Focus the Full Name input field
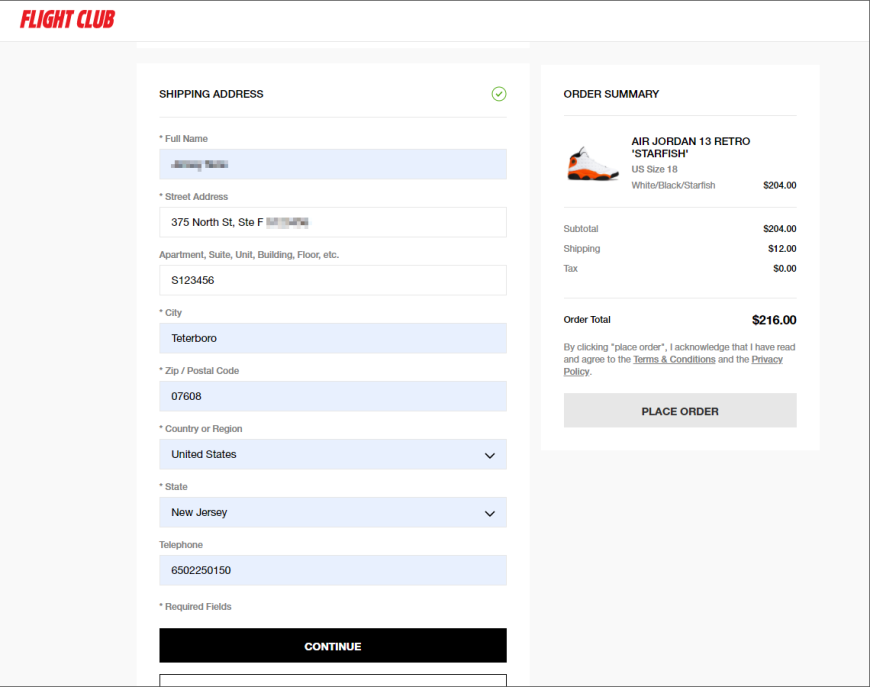Screen dimensions: 870x687 [x=333, y=164]
